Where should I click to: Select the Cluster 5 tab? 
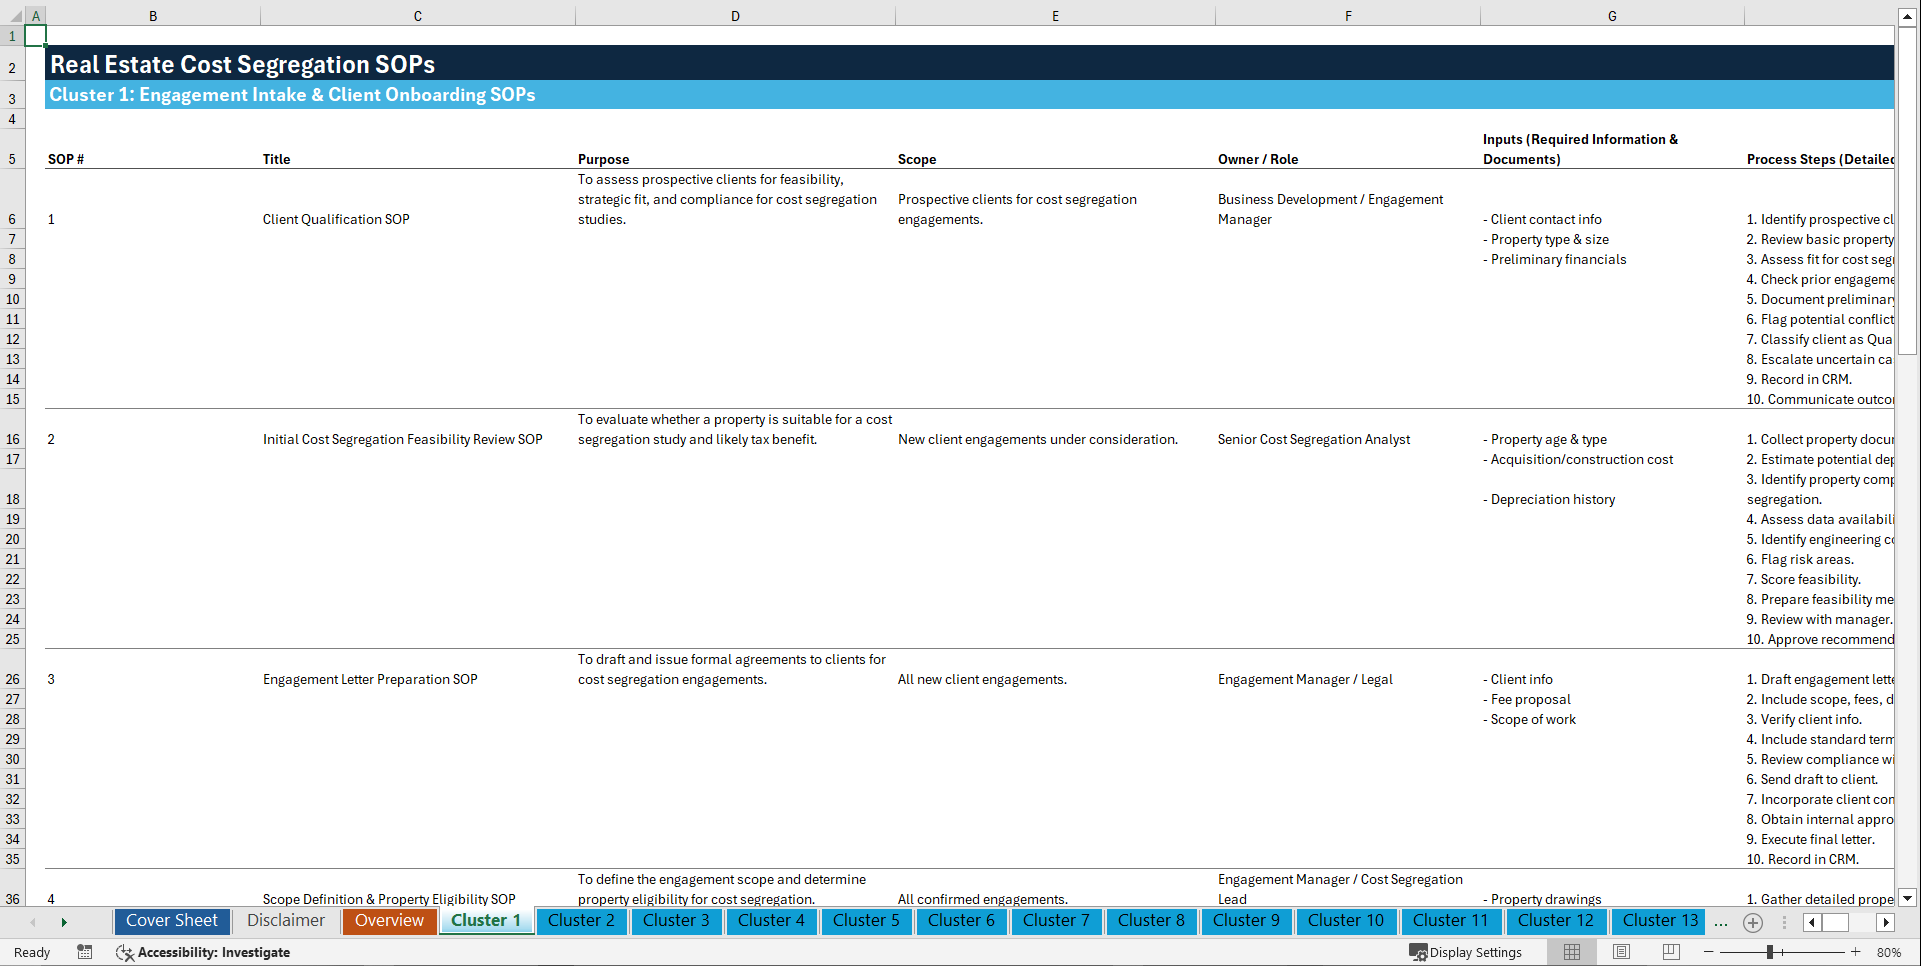pos(866,921)
